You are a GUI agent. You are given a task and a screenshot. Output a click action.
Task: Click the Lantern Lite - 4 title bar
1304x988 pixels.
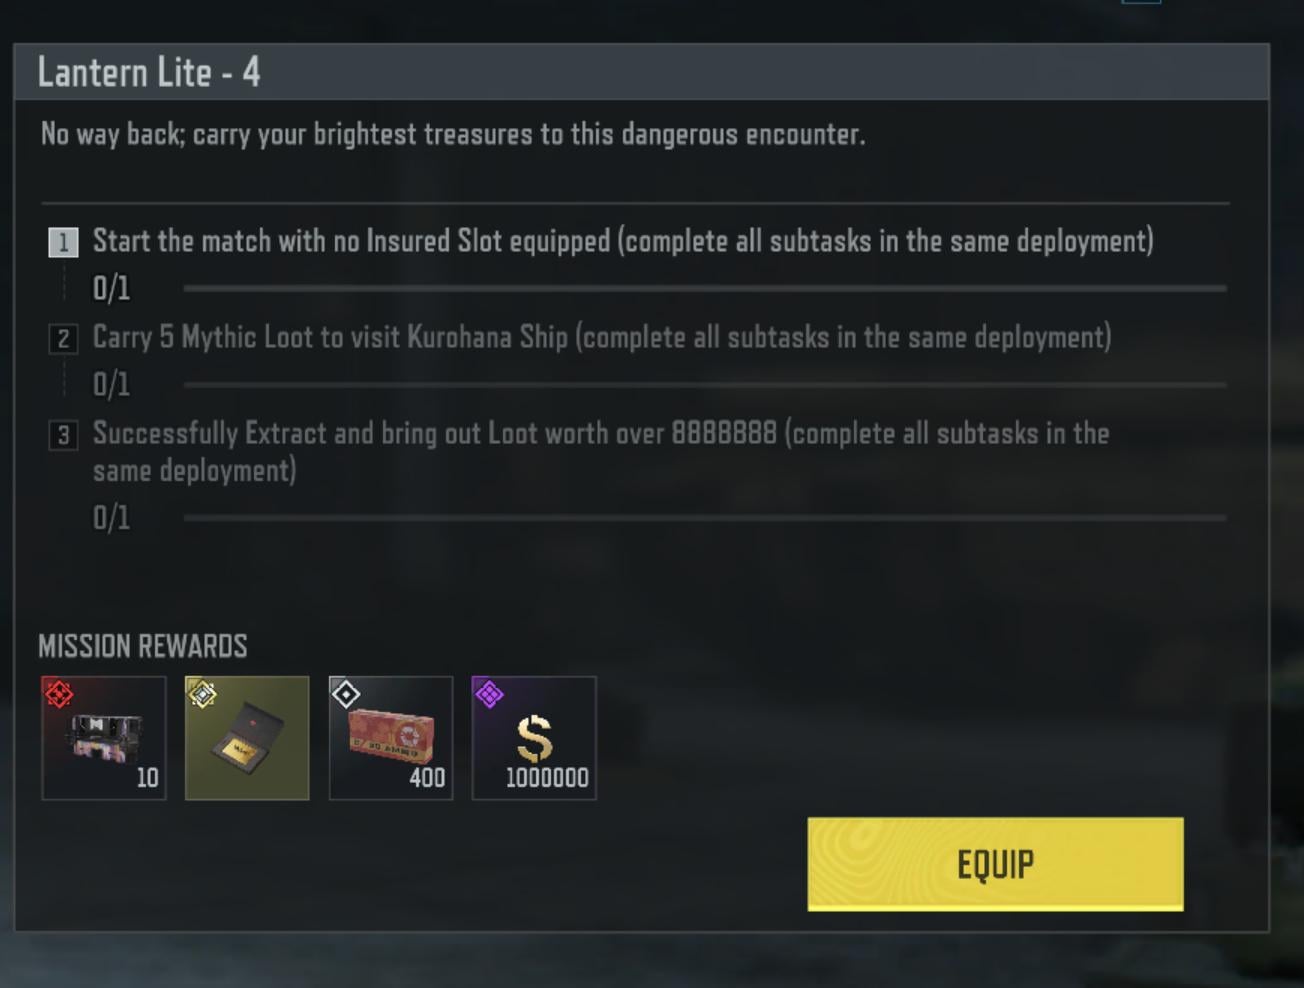pos(642,72)
